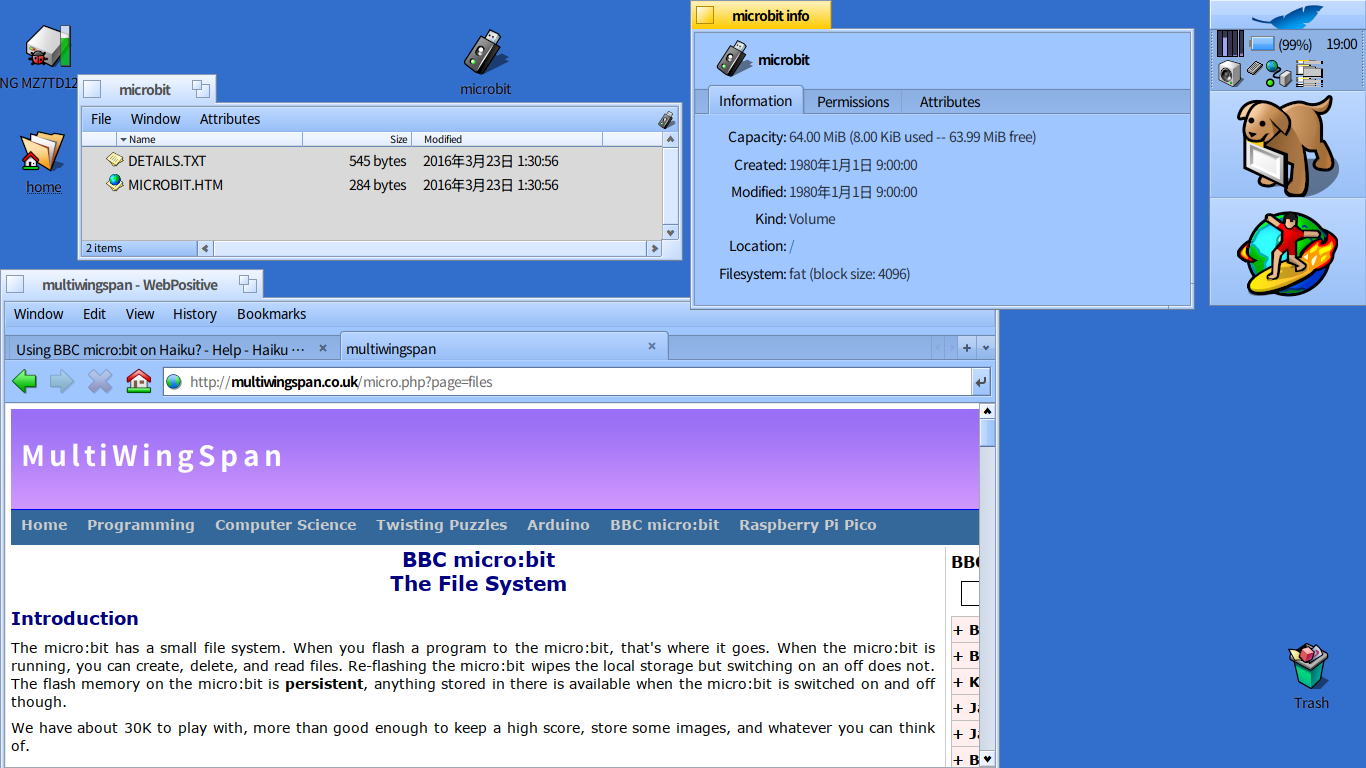Image resolution: width=1366 pixels, height=768 pixels.
Task: Click the green Back arrow in WebPositive
Action: (25, 381)
